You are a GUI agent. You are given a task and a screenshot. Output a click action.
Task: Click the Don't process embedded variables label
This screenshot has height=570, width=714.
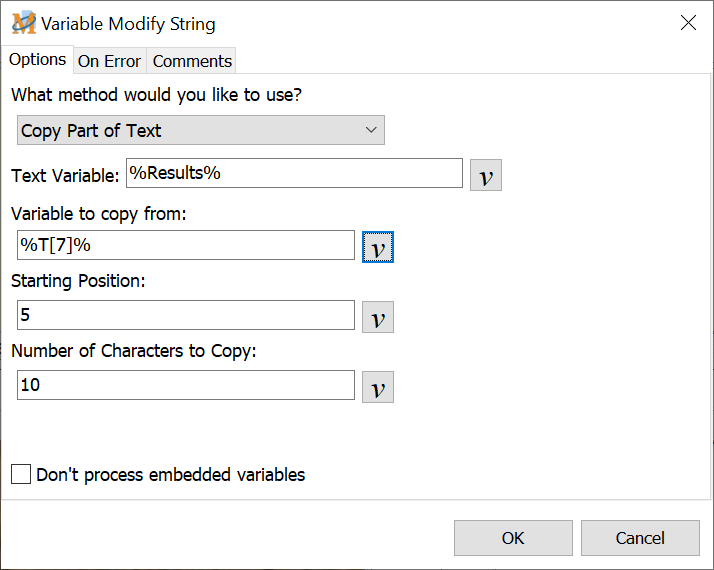pyautogui.click(x=171, y=475)
